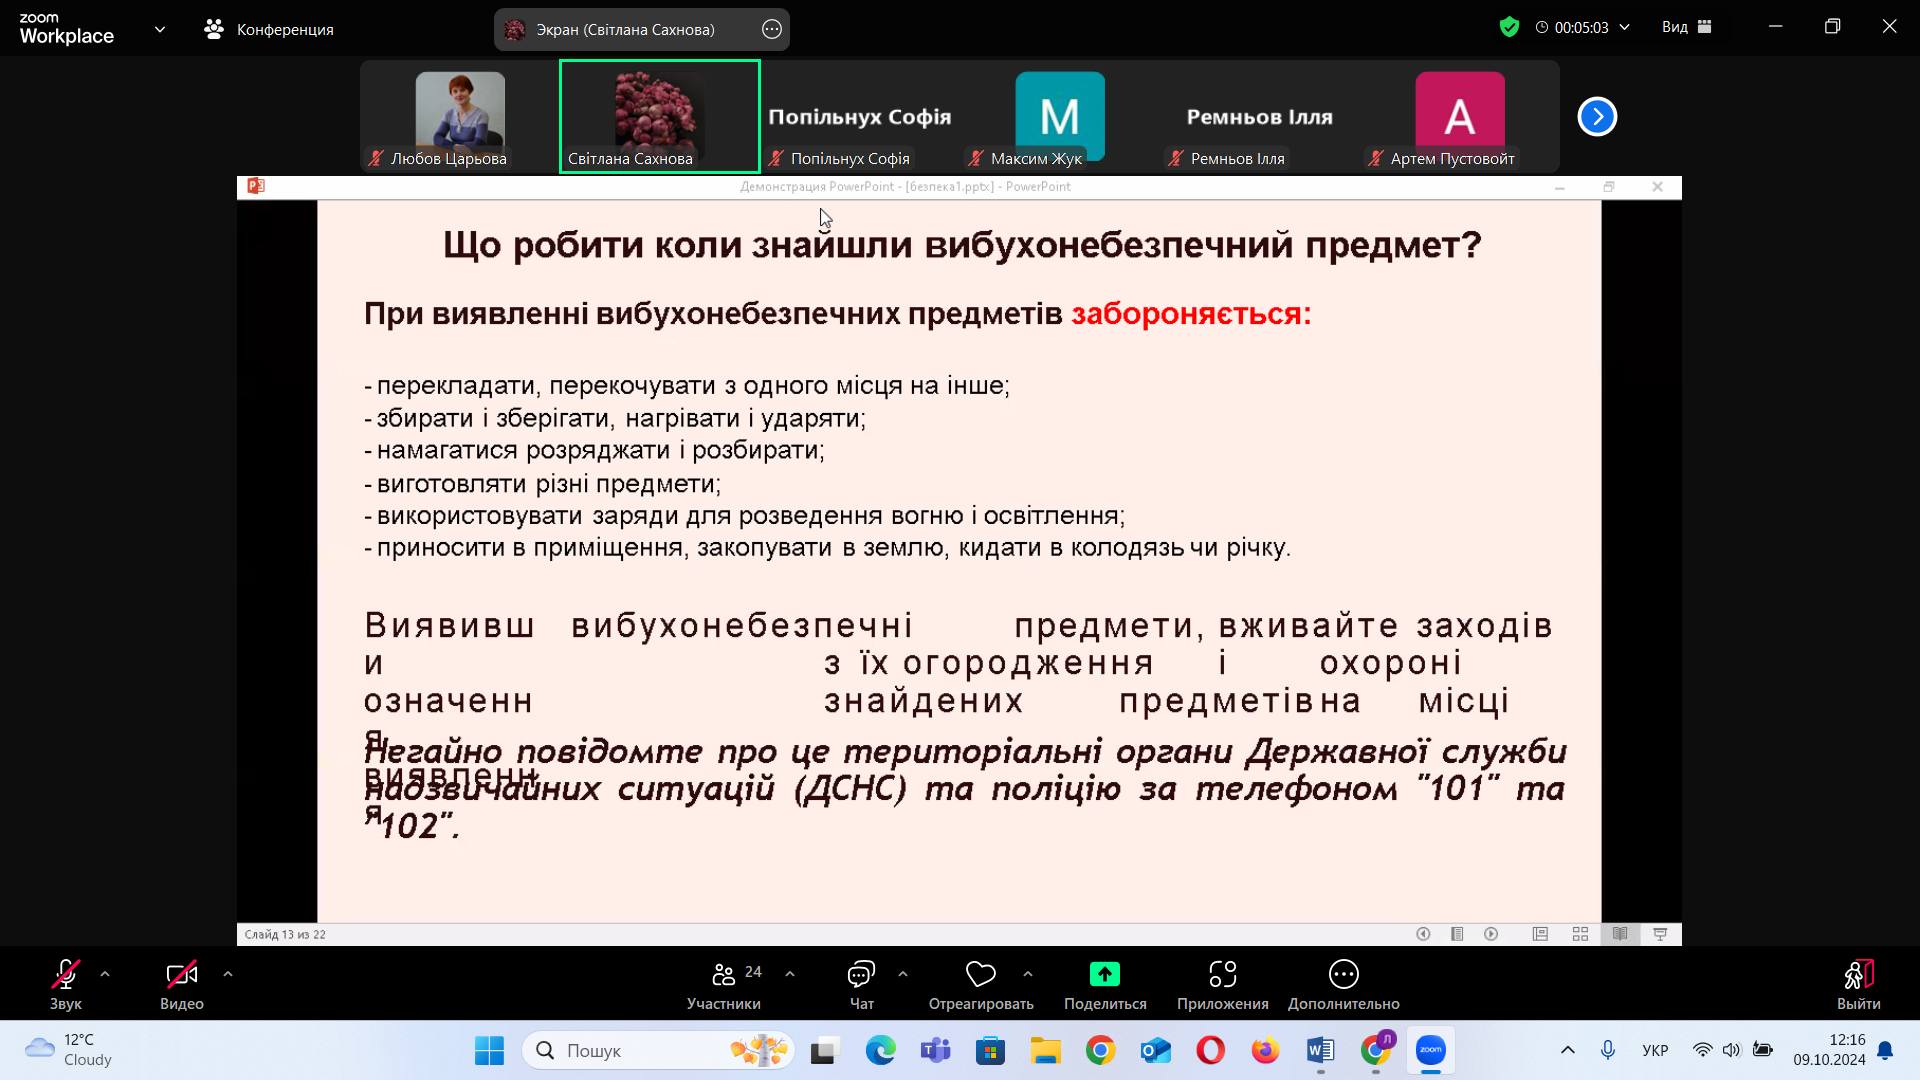This screenshot has height=1080, width=1920.
Task: Select Світлана Сахнова video thumbnail
Action: tap(660, 116)
